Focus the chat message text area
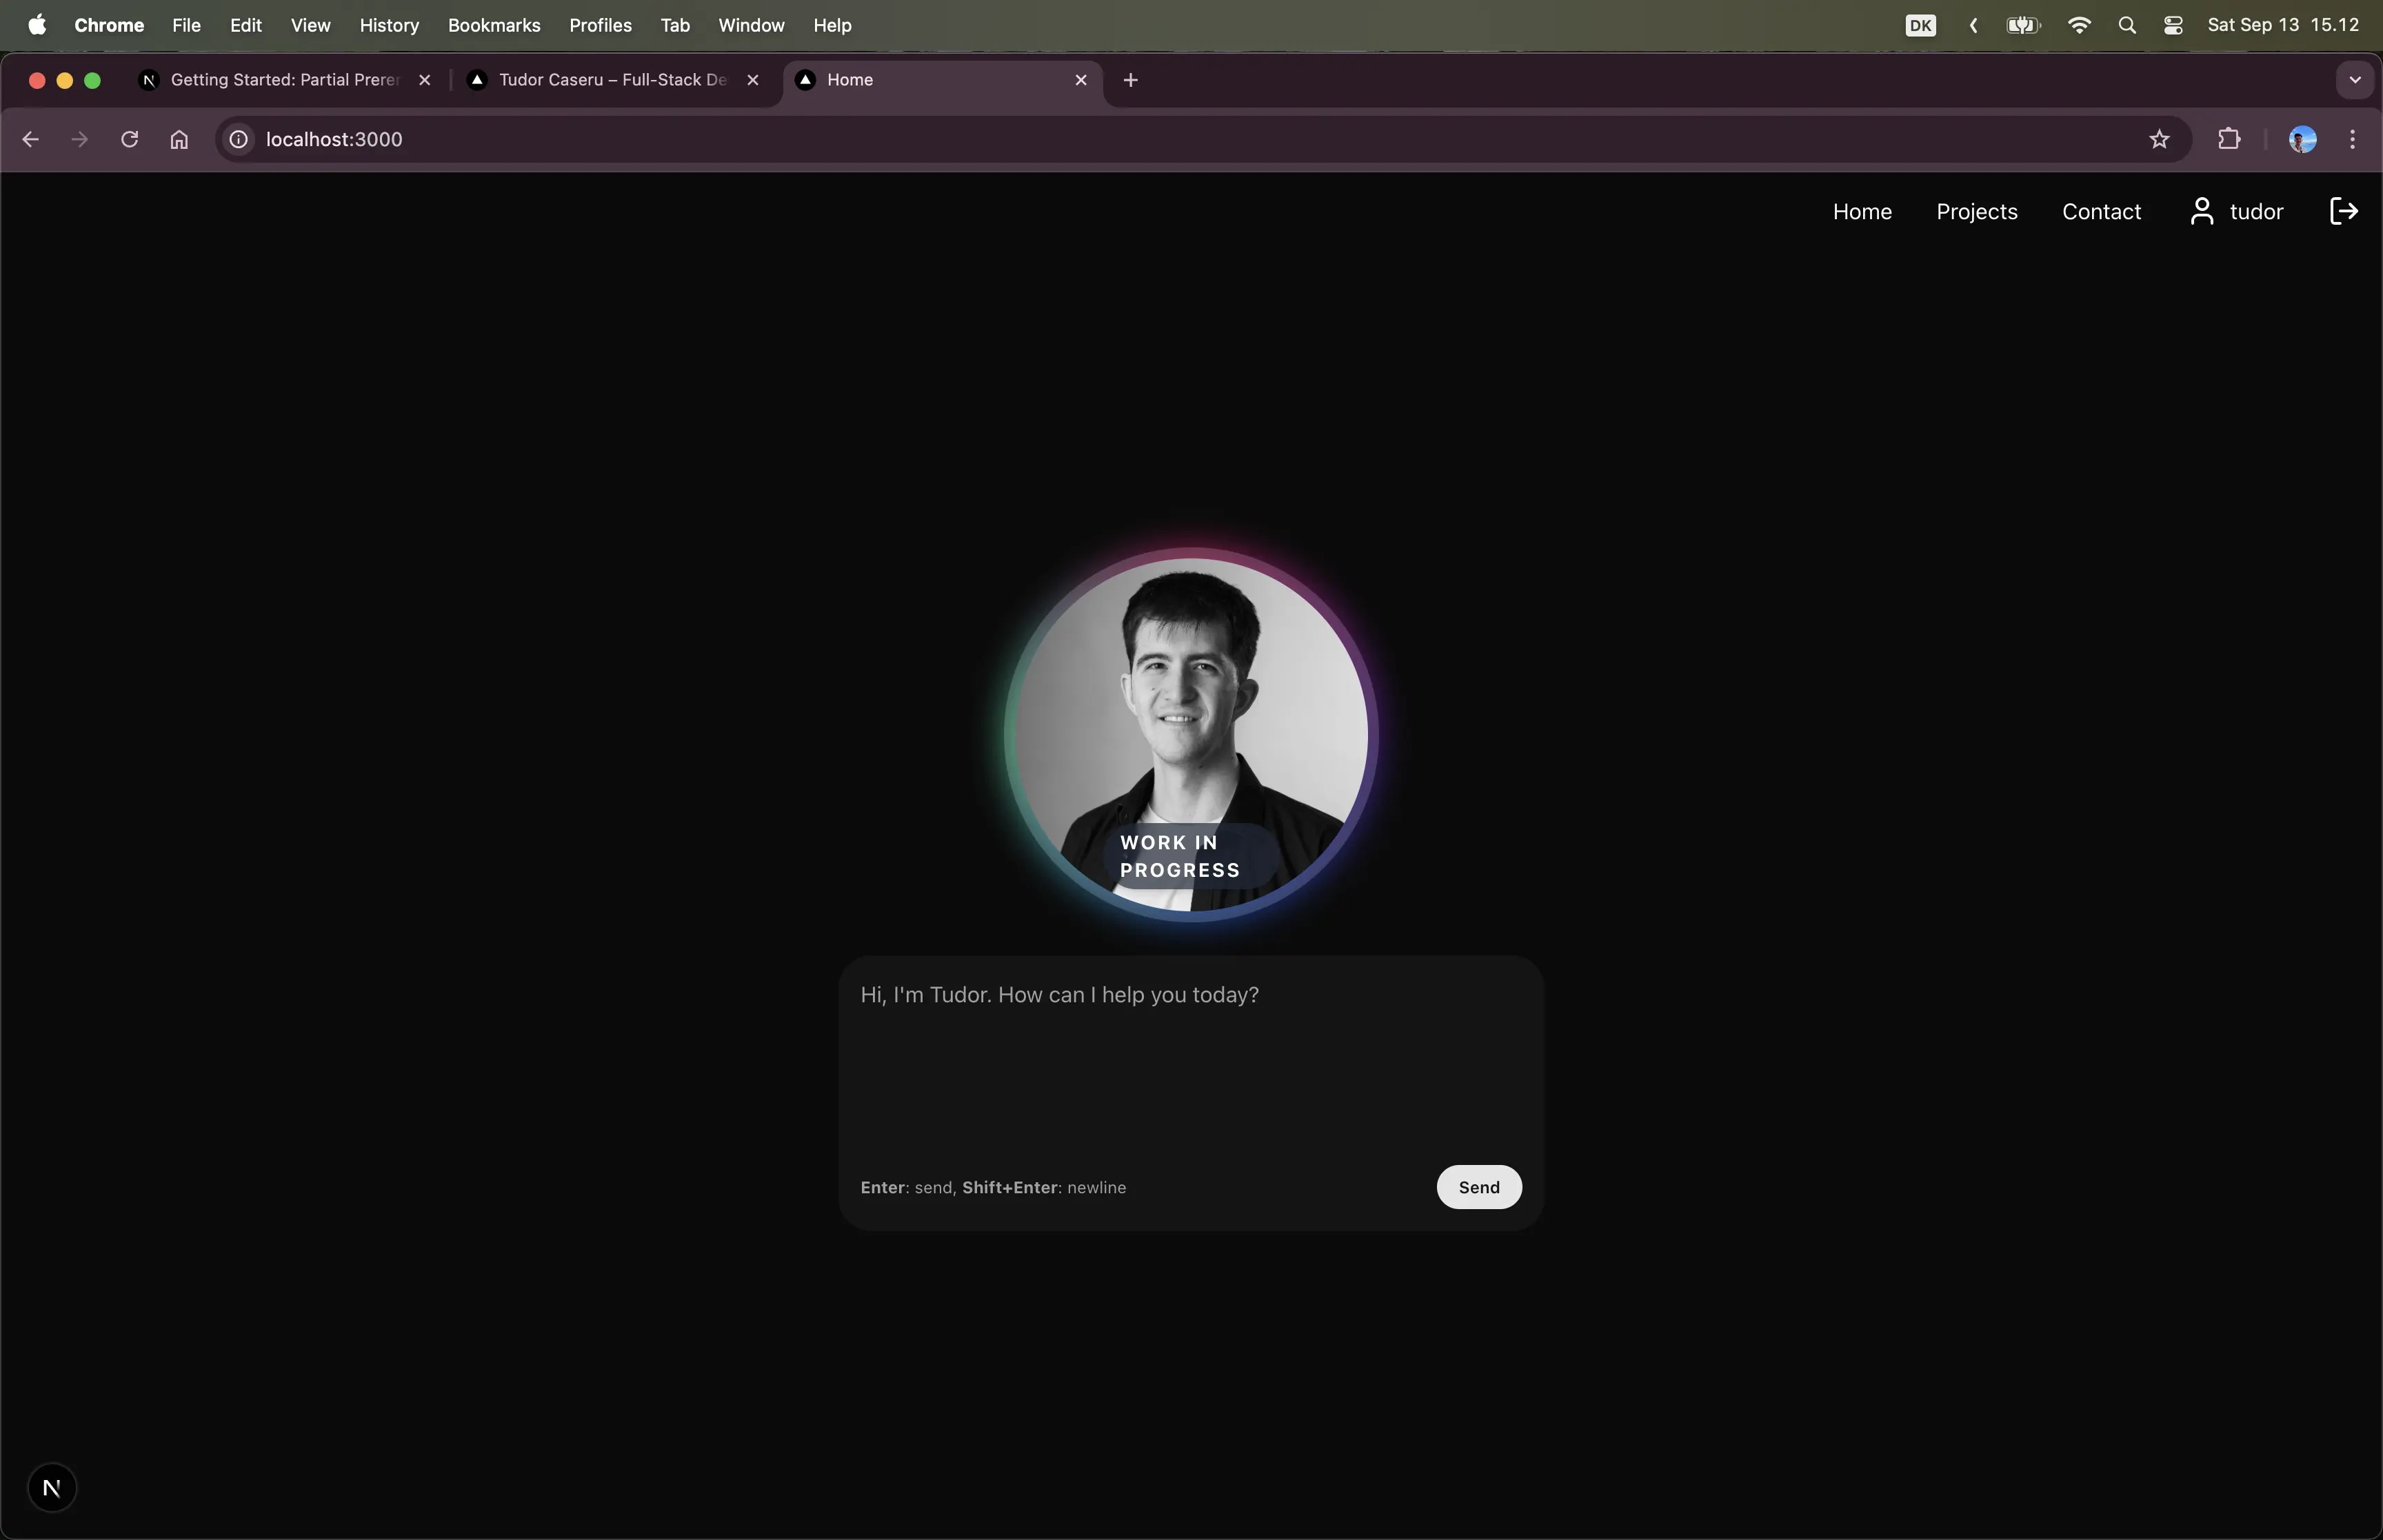2383x1540 pixels. 1190,1060
